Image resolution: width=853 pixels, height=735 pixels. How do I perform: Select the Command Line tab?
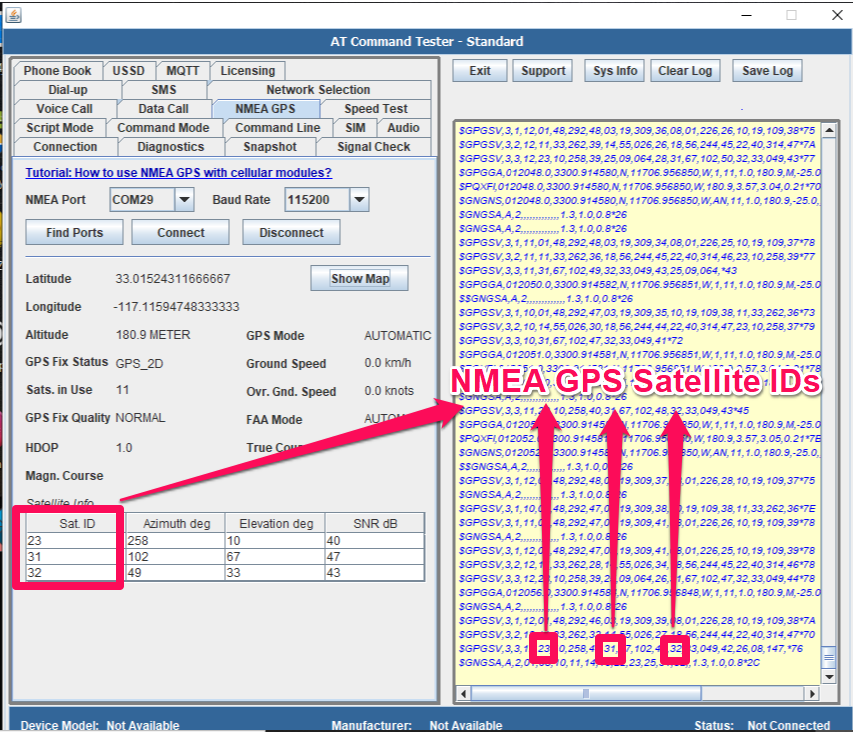277,128
